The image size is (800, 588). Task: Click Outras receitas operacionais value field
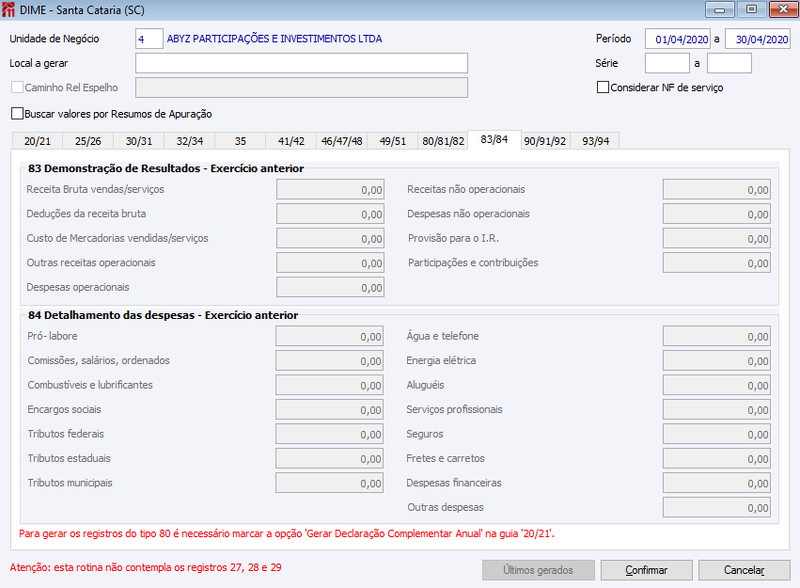click(330, 263)
